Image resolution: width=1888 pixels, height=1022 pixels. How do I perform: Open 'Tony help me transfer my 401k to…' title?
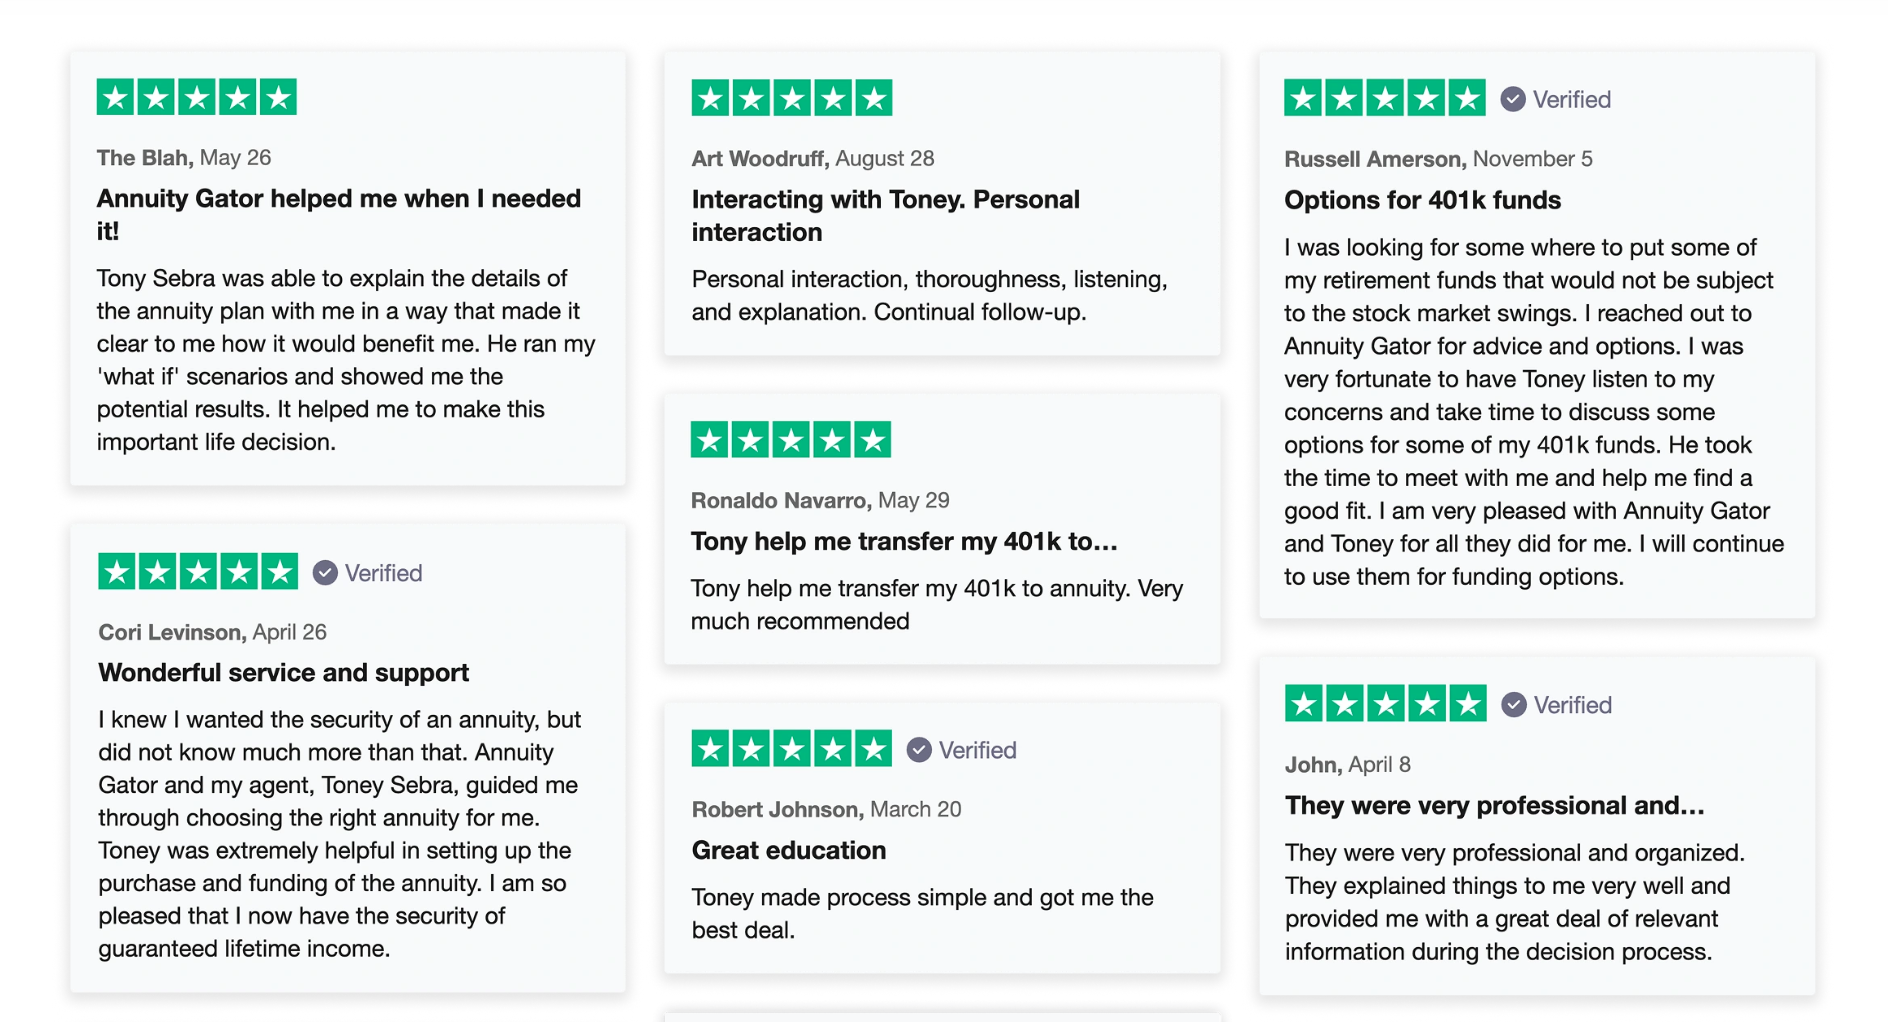click(x=904, y=542)
